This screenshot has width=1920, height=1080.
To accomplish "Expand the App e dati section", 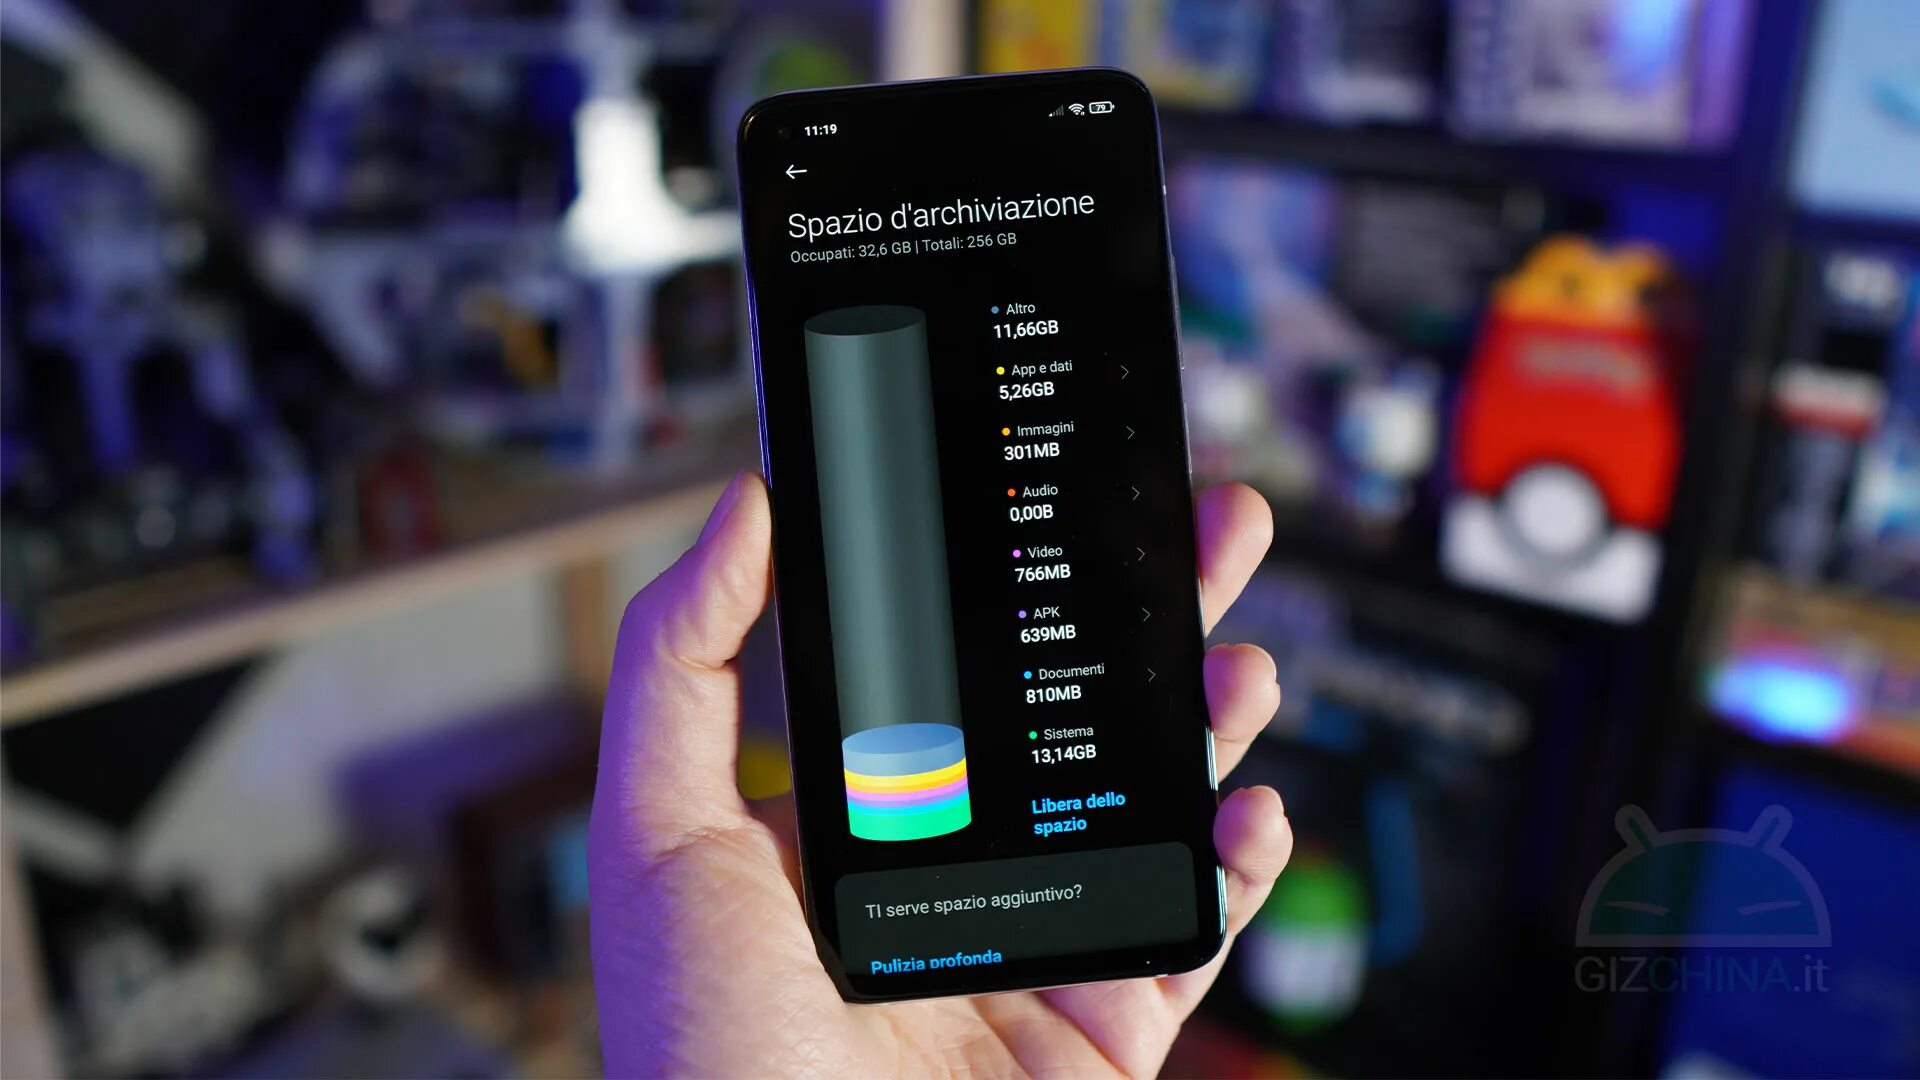I will pyautogui.click(x=1125, y=372).
